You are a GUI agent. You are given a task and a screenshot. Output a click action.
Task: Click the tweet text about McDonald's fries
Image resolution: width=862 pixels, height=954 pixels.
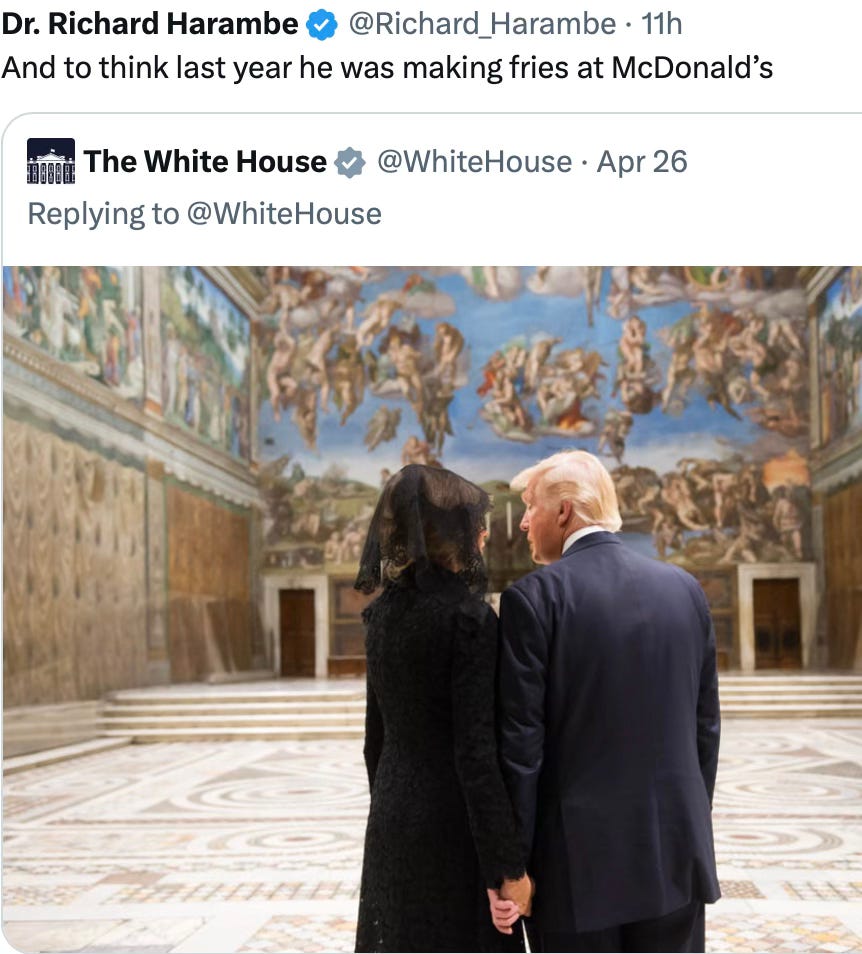[x=387, y=68]
